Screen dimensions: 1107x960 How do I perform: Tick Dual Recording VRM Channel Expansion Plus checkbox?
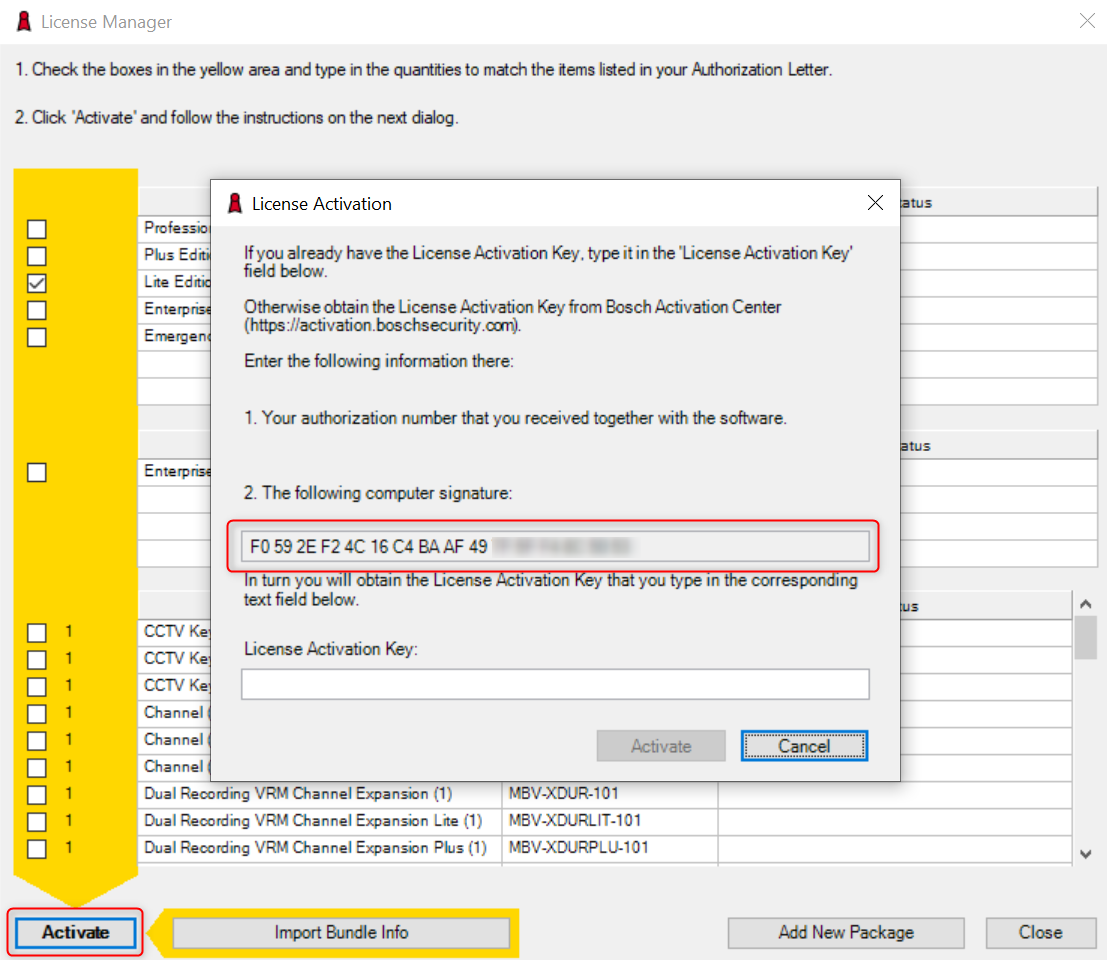pos(37,850)
